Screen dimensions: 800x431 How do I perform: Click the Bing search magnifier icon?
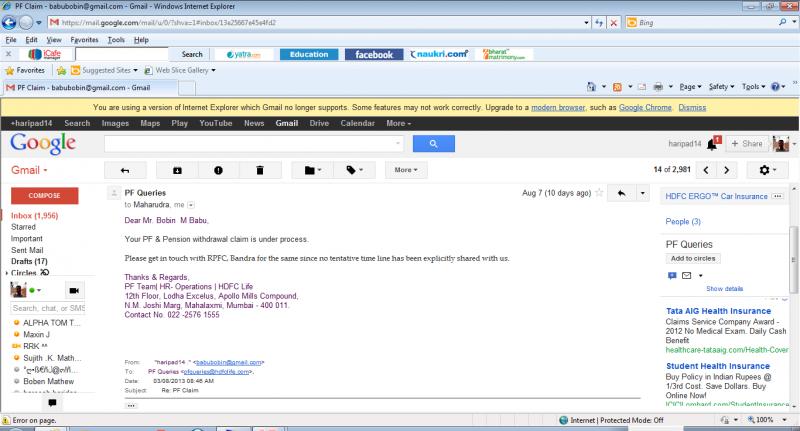click(782, 22)
